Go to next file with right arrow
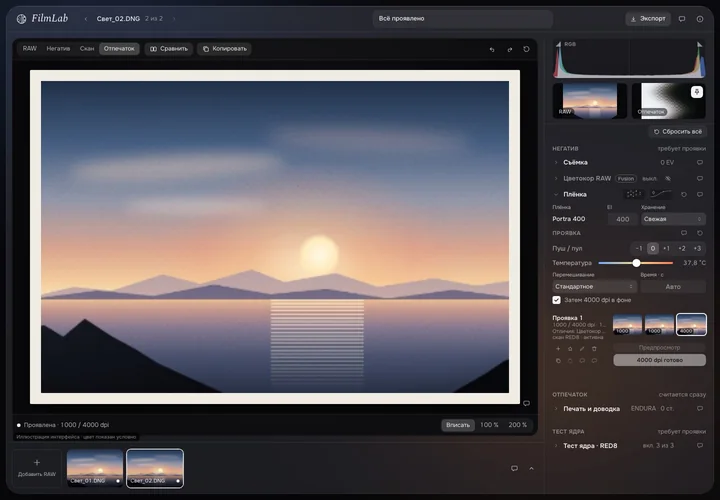 [174, 19]
